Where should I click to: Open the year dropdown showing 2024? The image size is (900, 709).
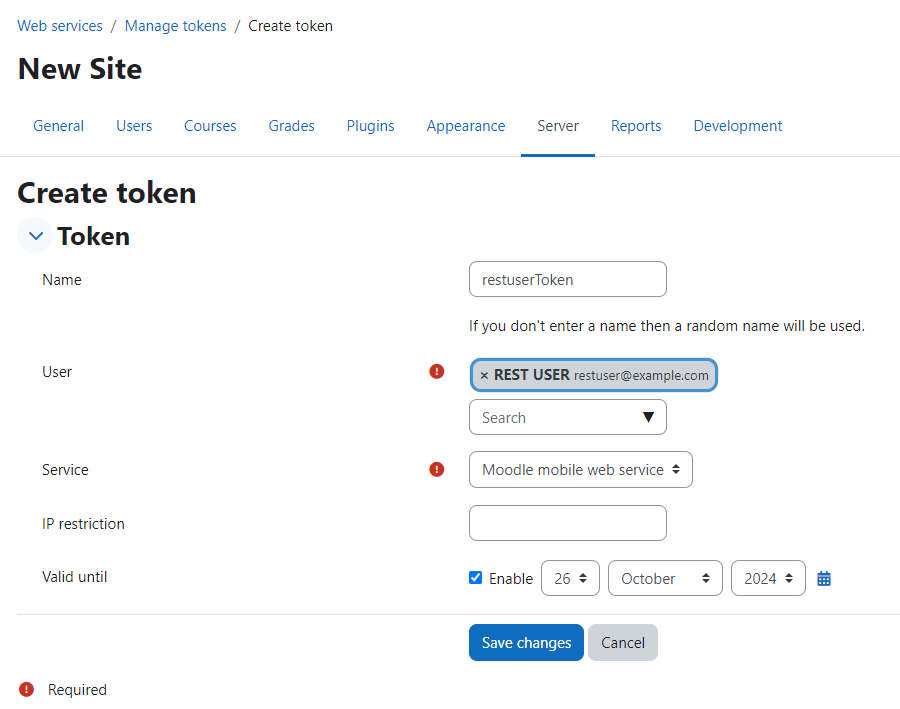click(768, 578)
